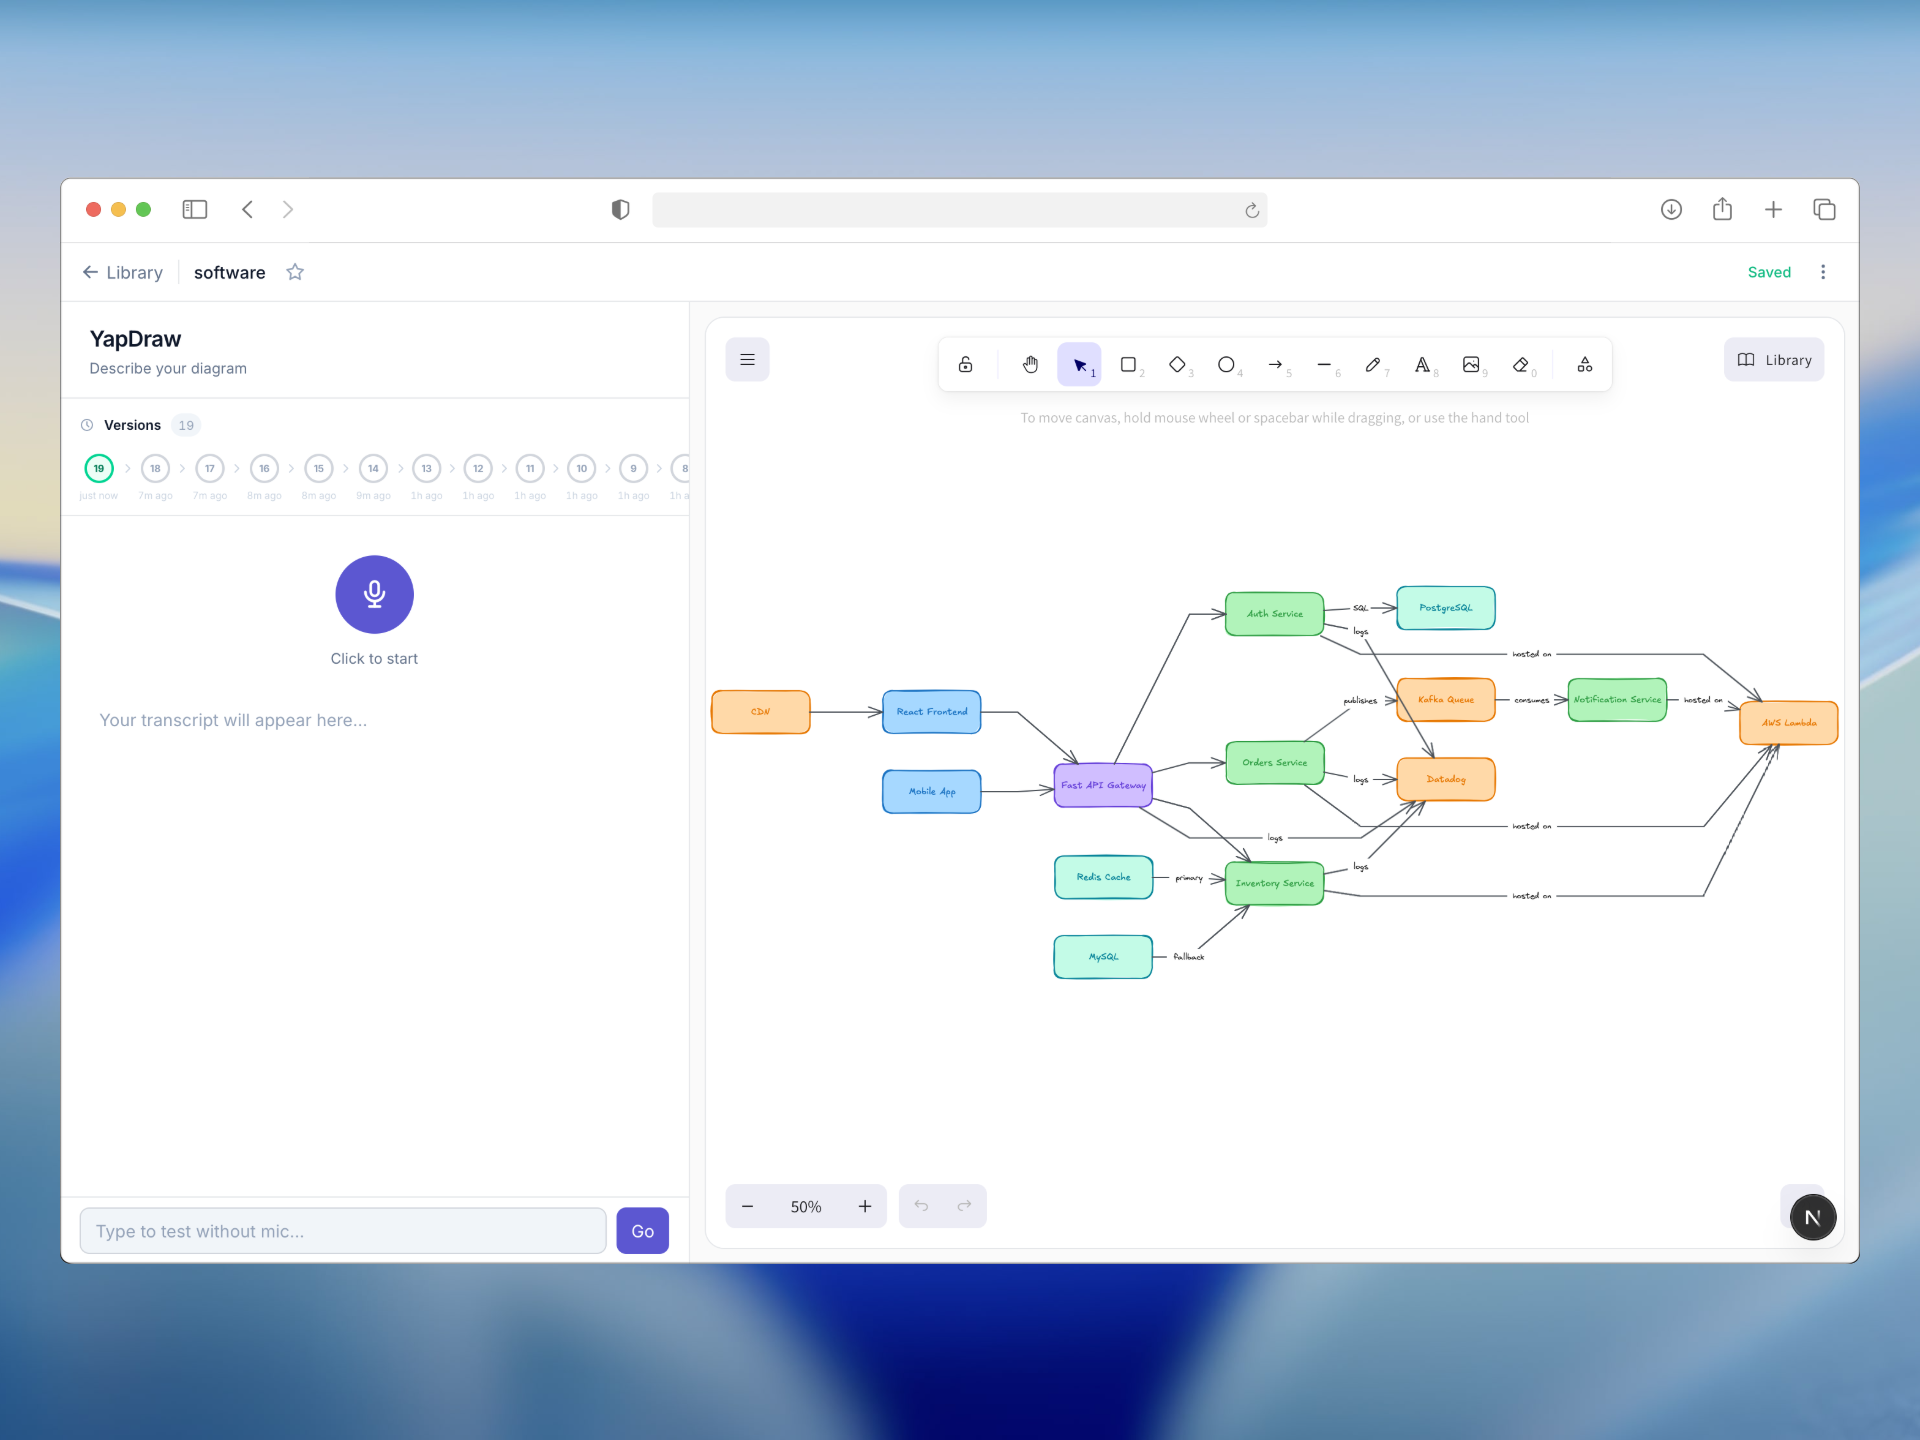Zoom in with the plus button
The width and height of the screenshot is (1920, 1440).
[x=865, y=1206]
